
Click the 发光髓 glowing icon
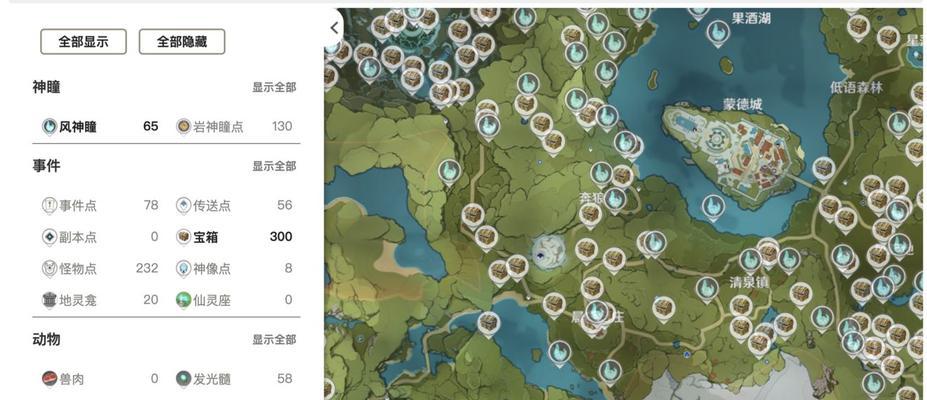(184, 379)
